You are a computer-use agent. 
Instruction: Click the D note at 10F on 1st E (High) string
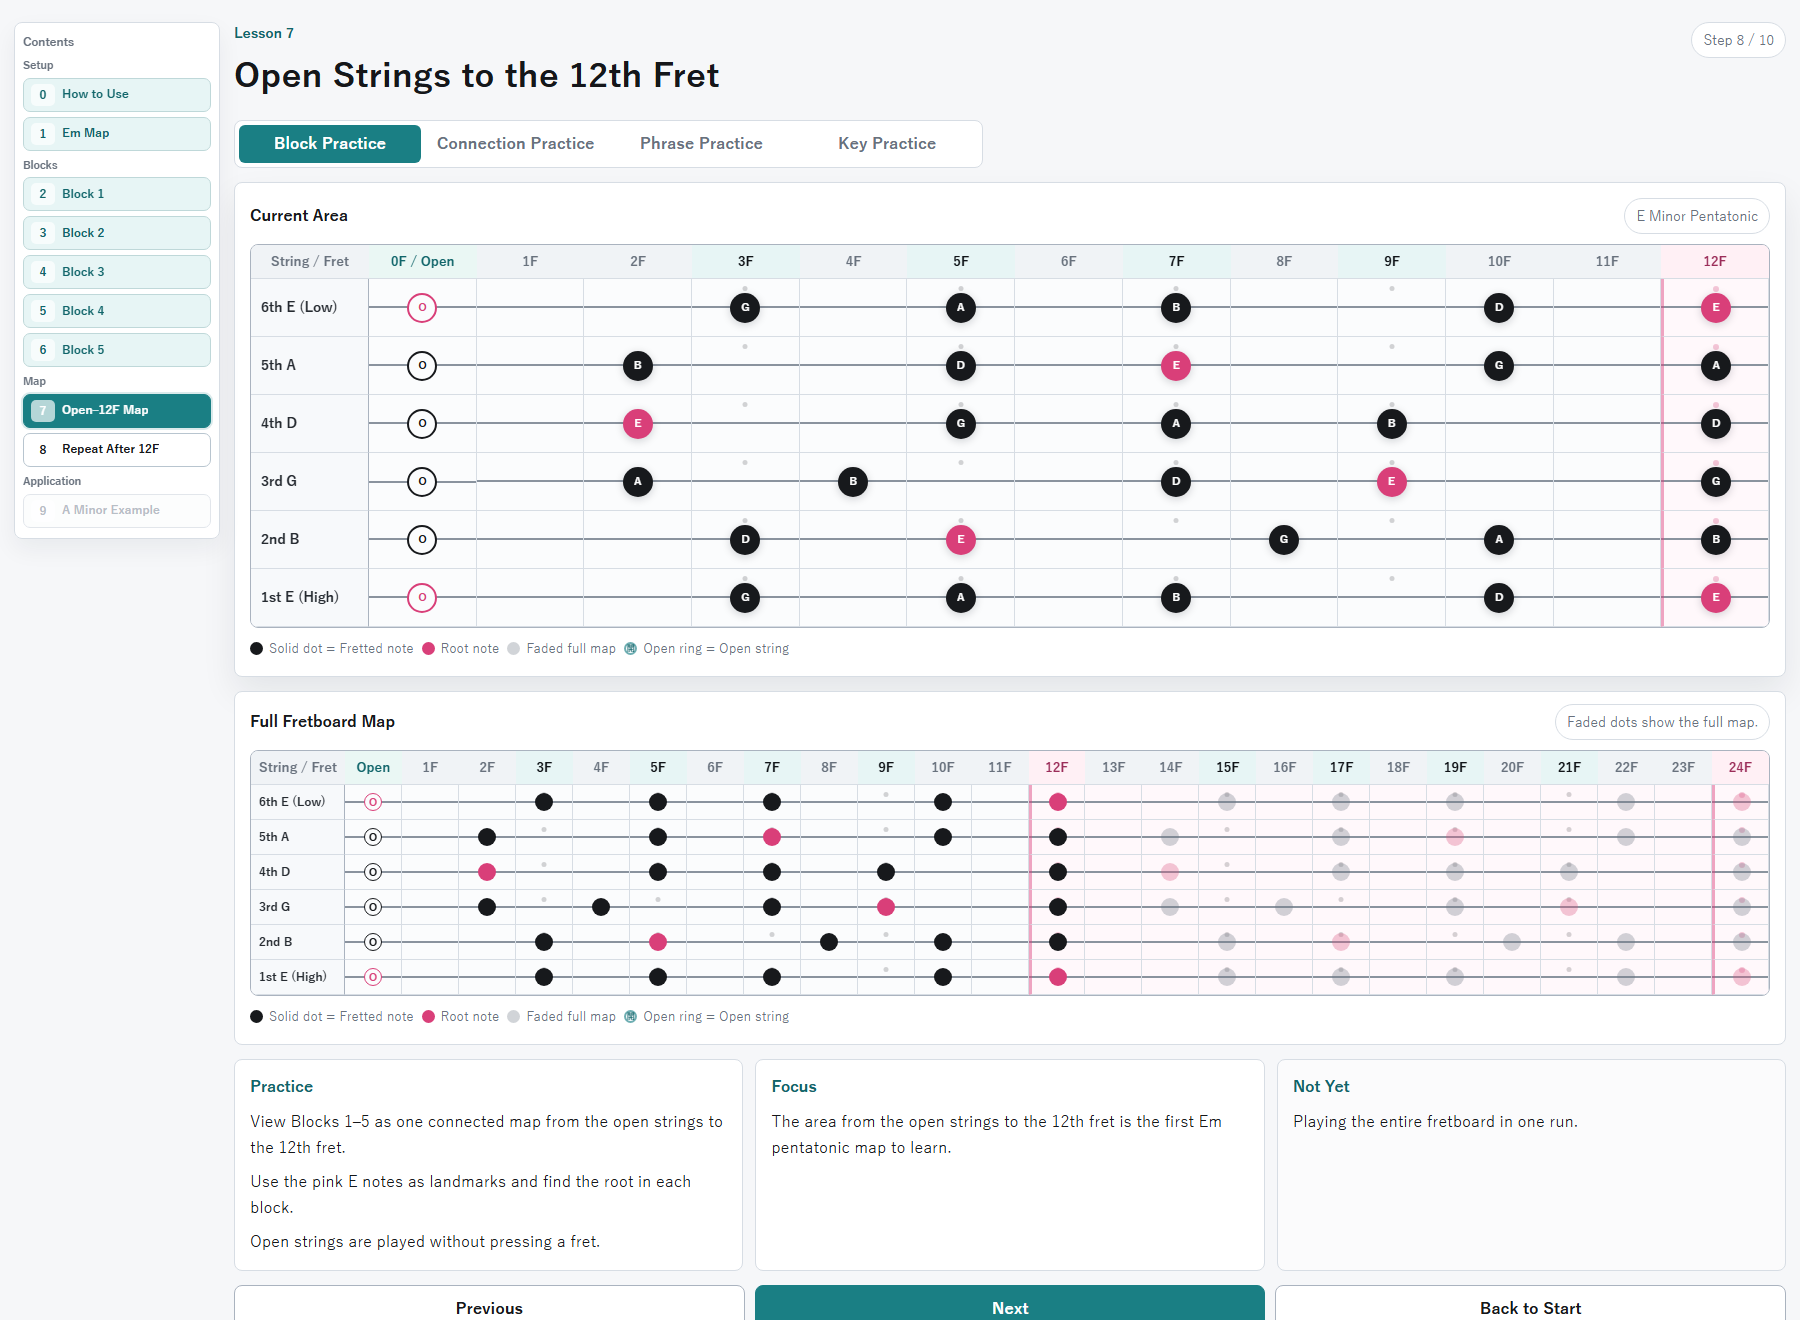[x=1499, y=597]
